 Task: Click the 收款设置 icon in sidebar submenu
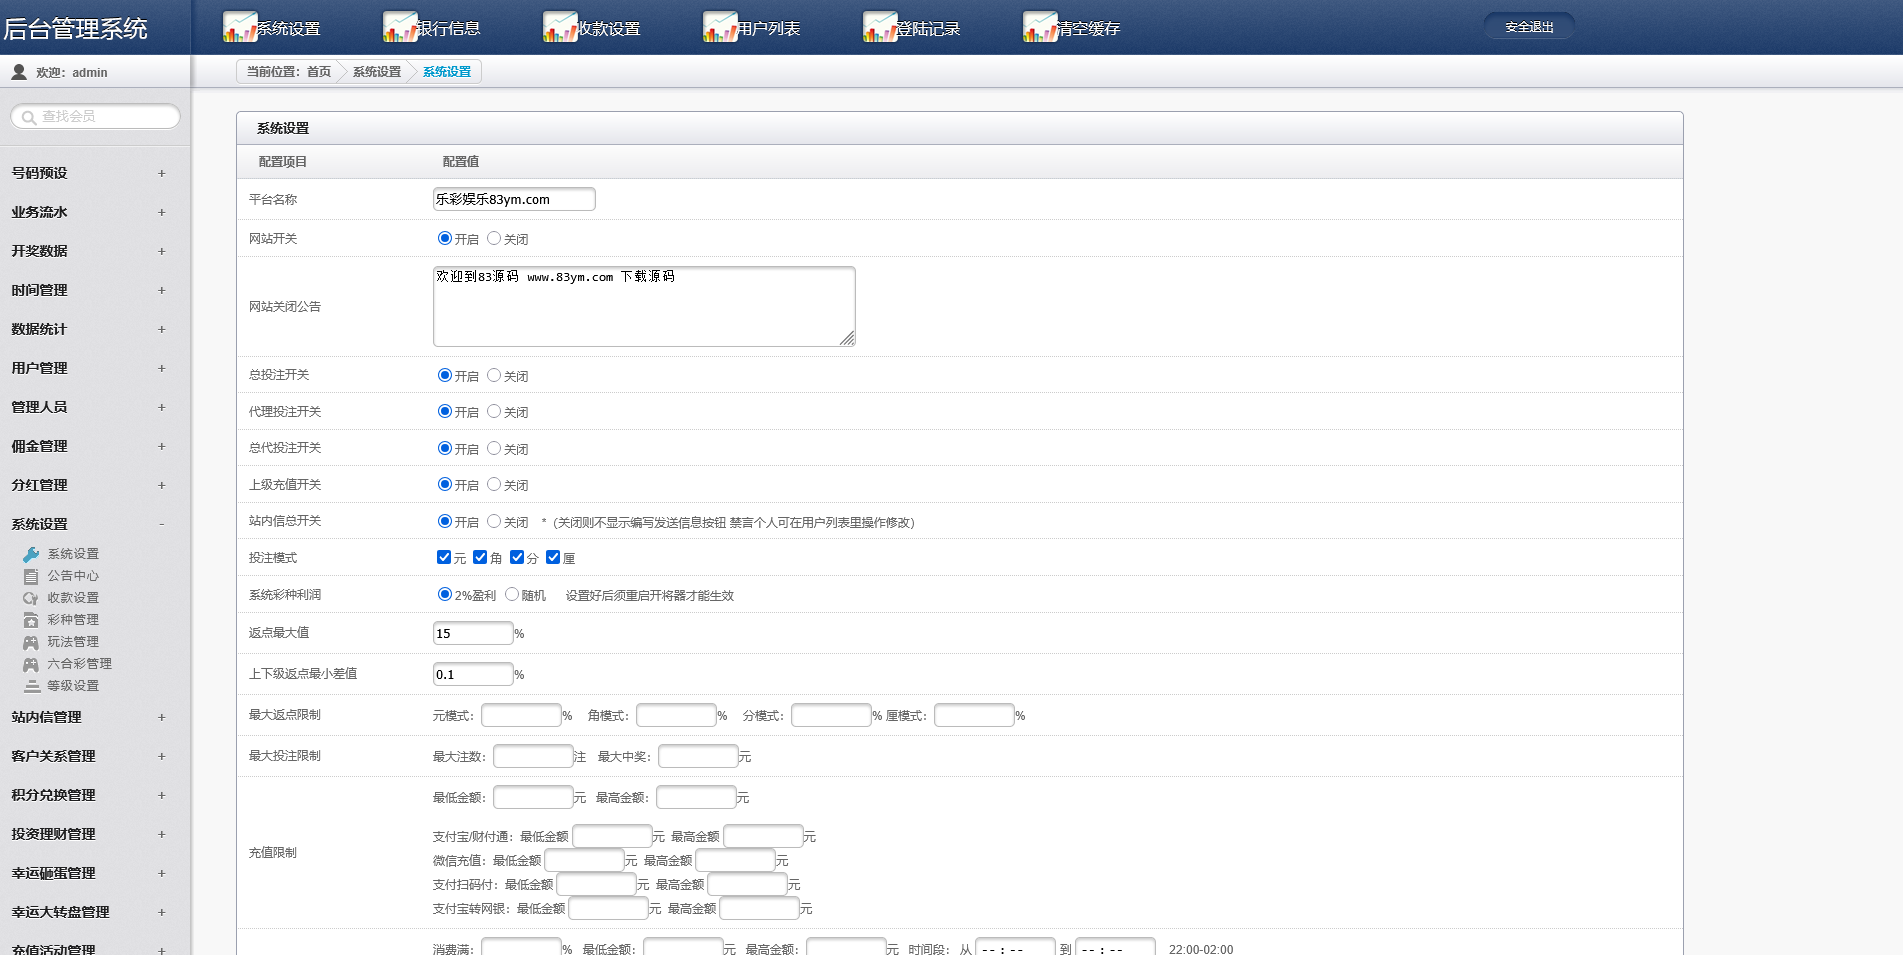point(31,598)
